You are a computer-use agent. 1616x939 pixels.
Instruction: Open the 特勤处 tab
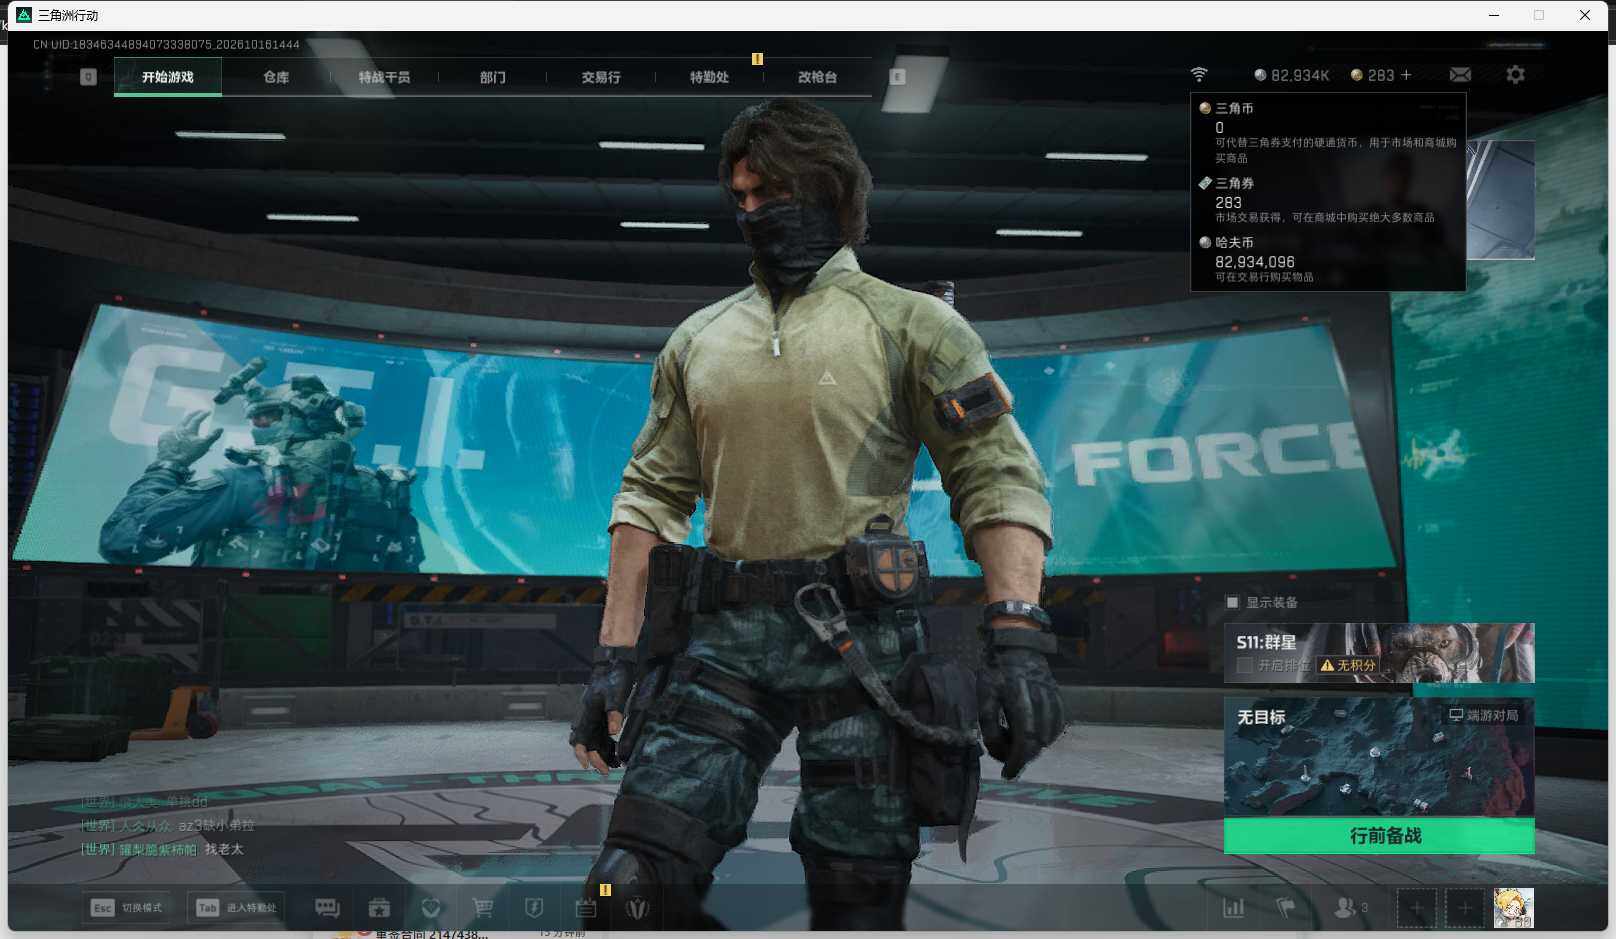pyautogui.click(x=709, y=77)
